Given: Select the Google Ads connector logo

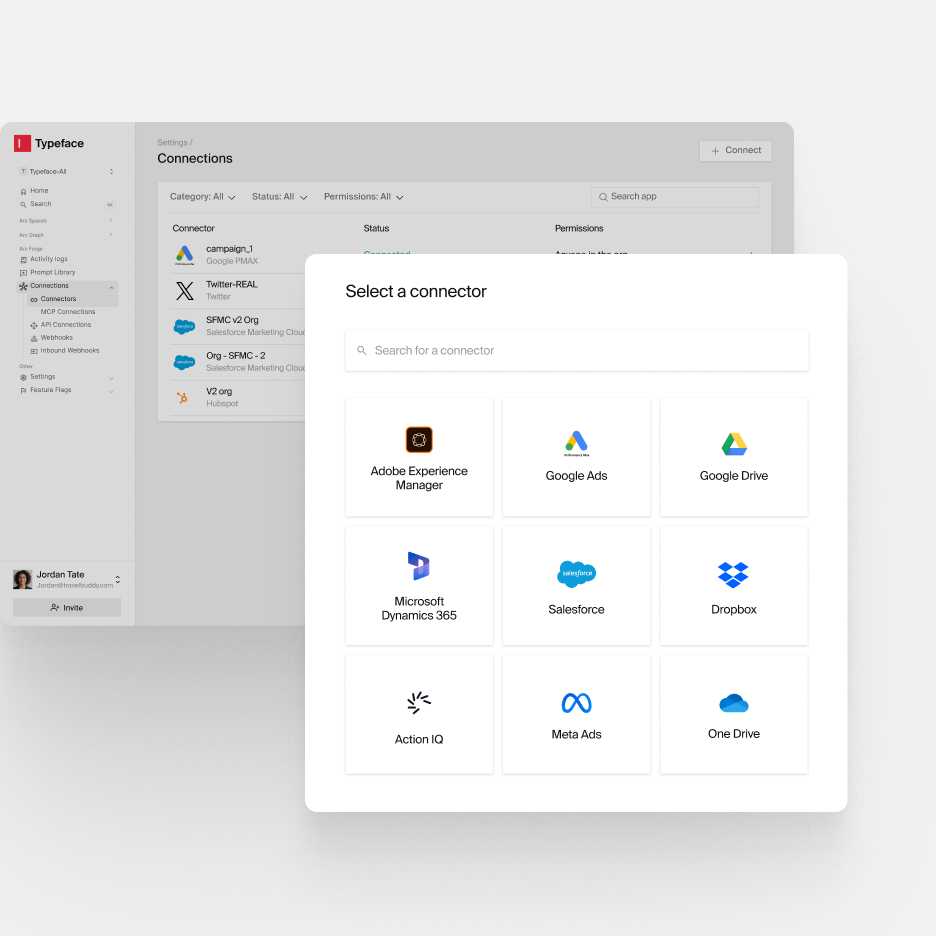Looking at the screenshot, I should click(577, 443).
